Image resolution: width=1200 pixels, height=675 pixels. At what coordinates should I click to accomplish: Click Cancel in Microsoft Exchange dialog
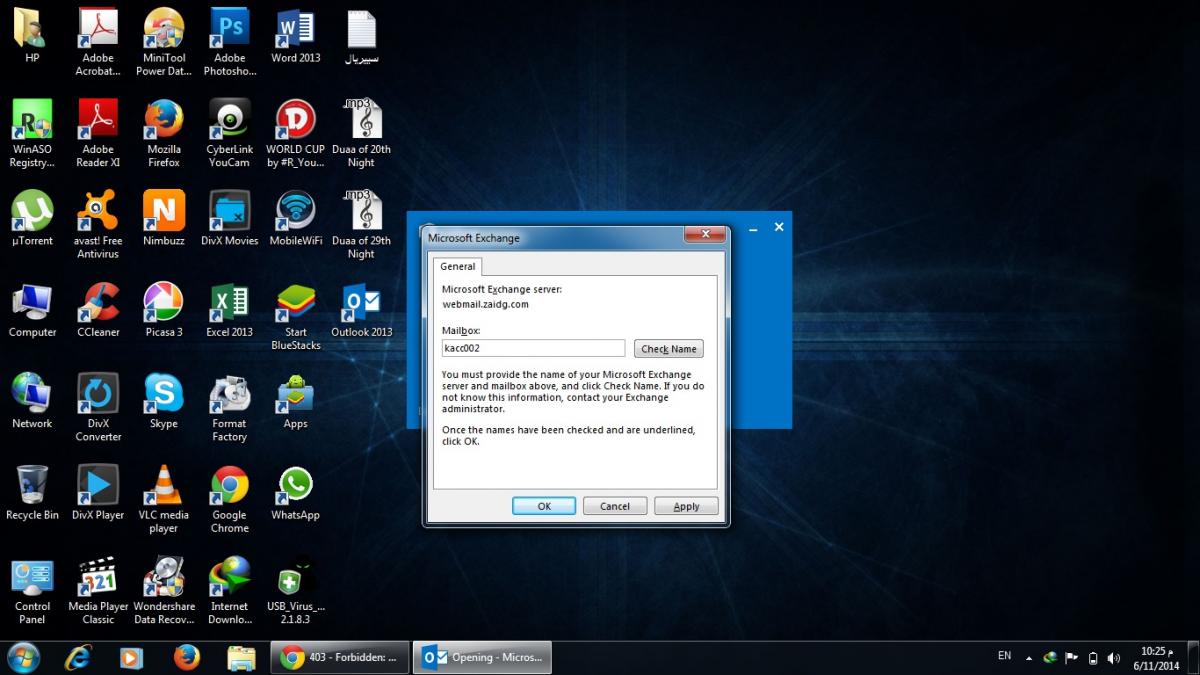click(615, 506)
